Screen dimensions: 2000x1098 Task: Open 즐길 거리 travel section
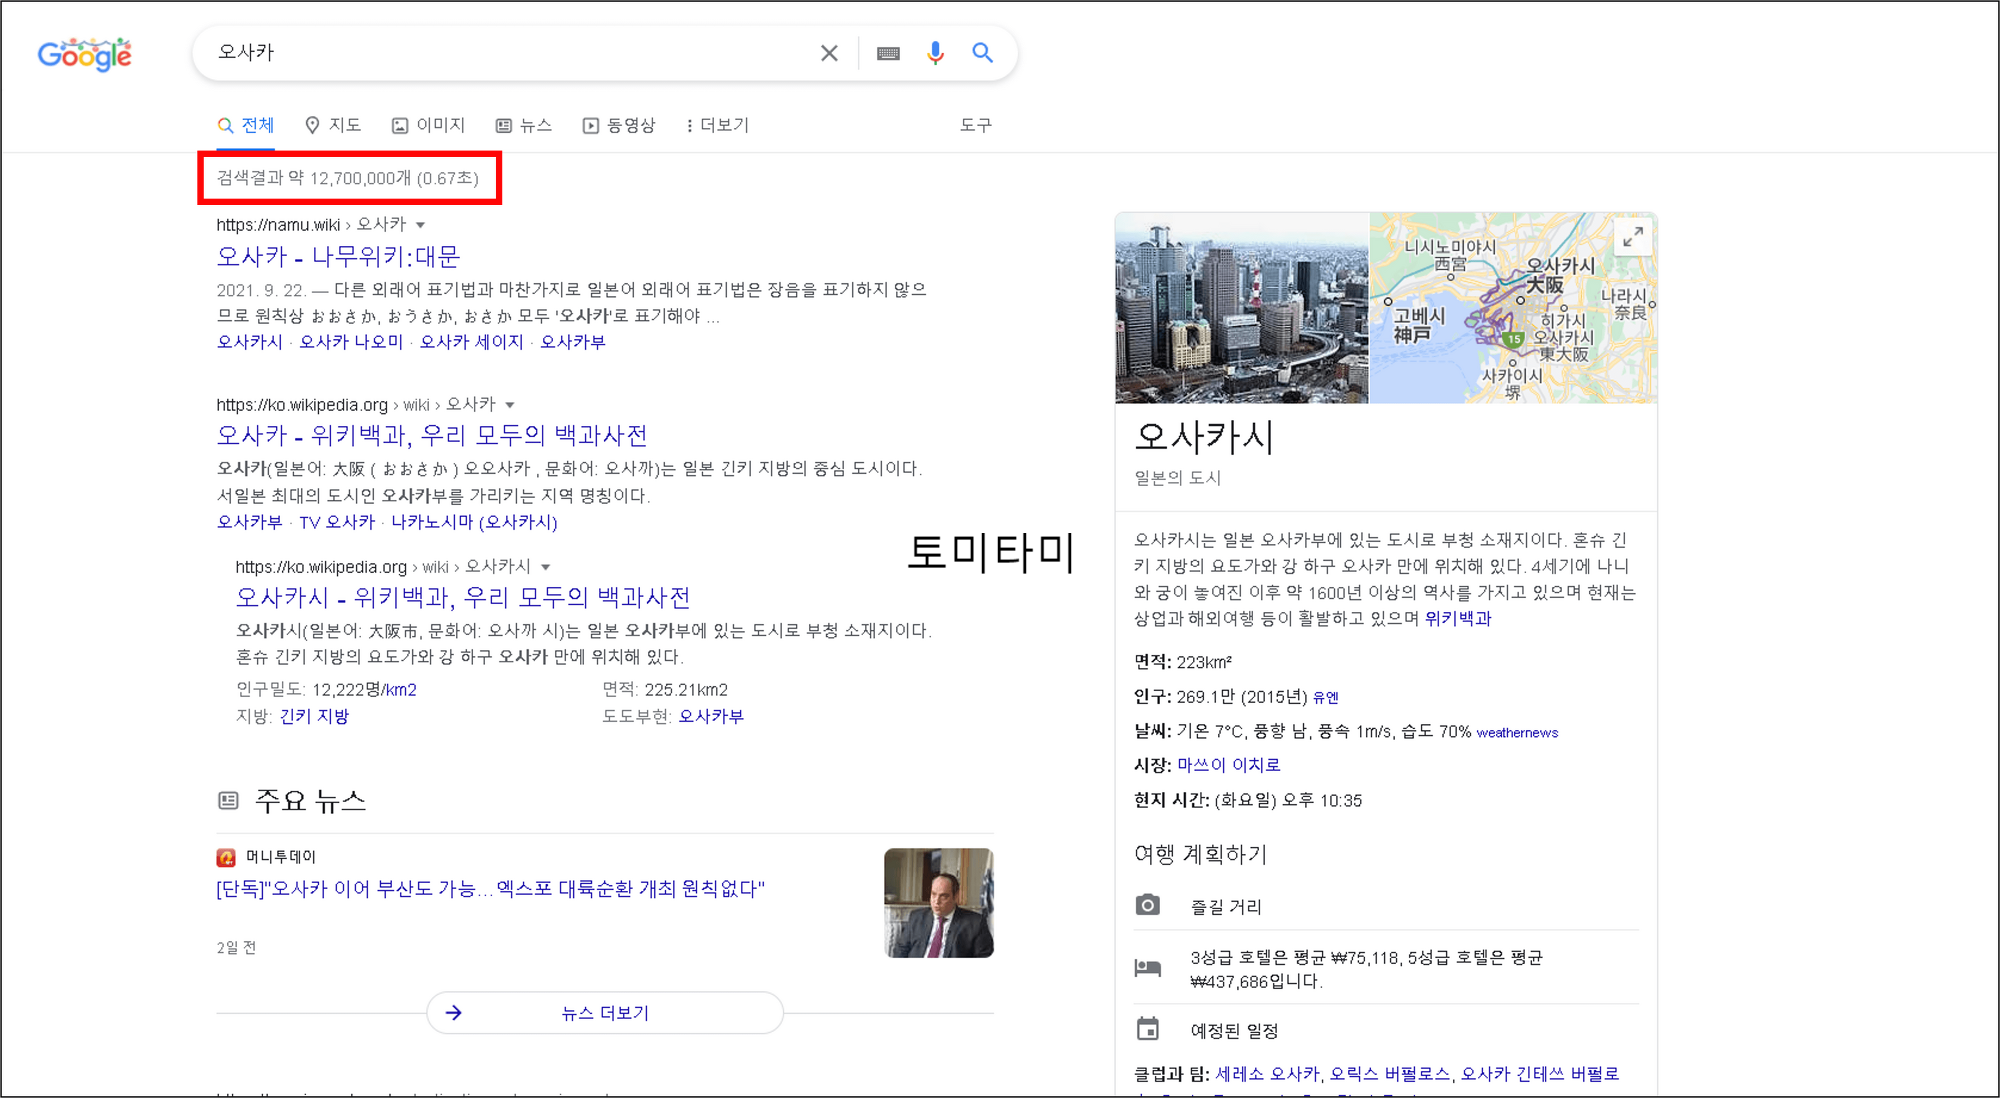click(x=1386, y=906)
